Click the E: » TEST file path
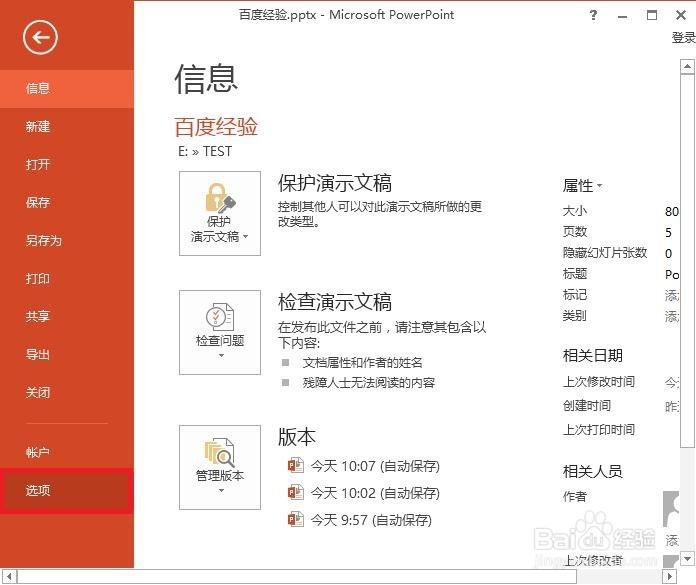The image size is (696, 585). 205,151
